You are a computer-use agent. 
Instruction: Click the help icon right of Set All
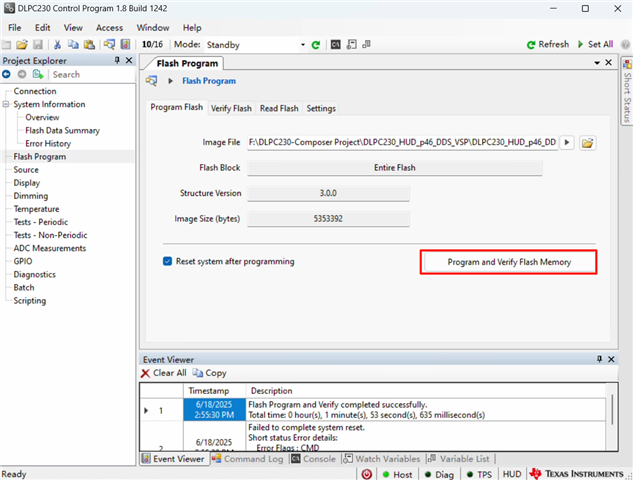click(625, 44)
